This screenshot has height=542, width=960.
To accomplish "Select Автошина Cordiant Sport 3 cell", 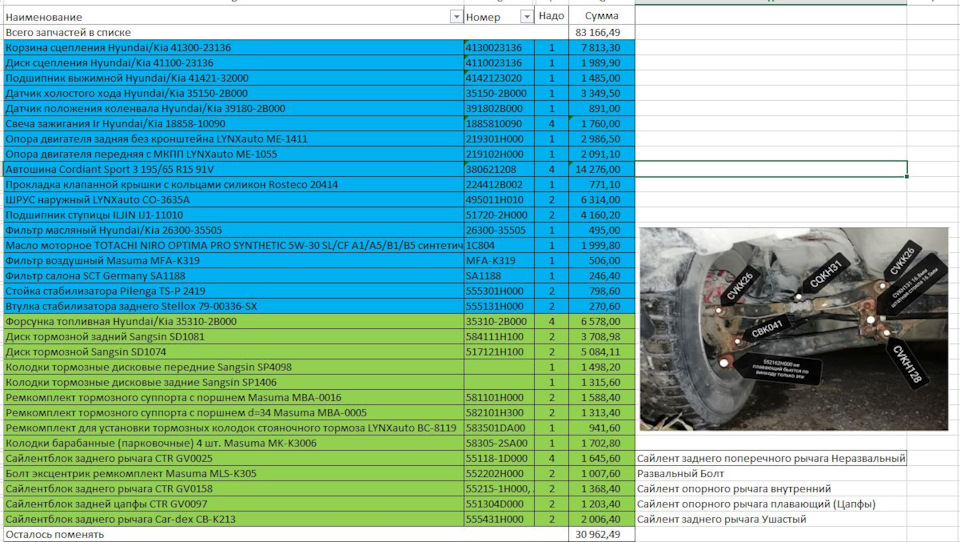I will [233, 169].
